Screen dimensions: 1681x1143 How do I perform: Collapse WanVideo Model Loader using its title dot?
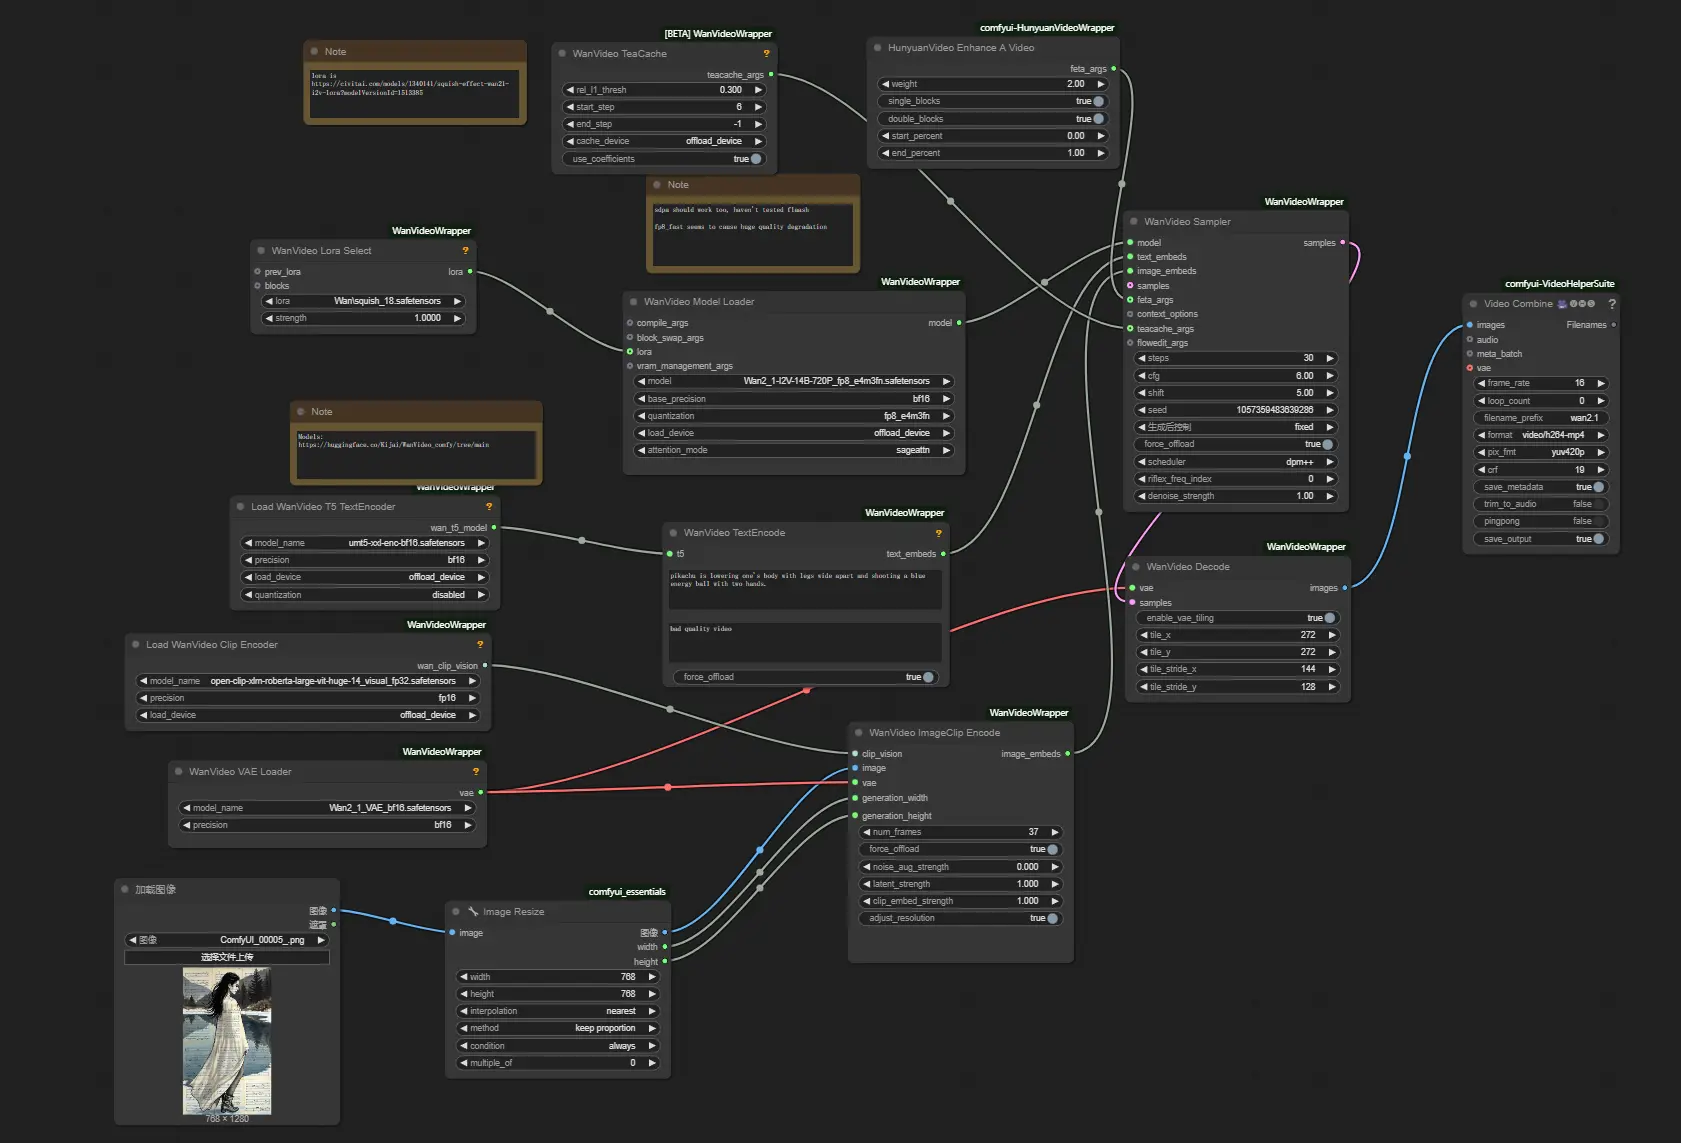(x=634, y=302)
